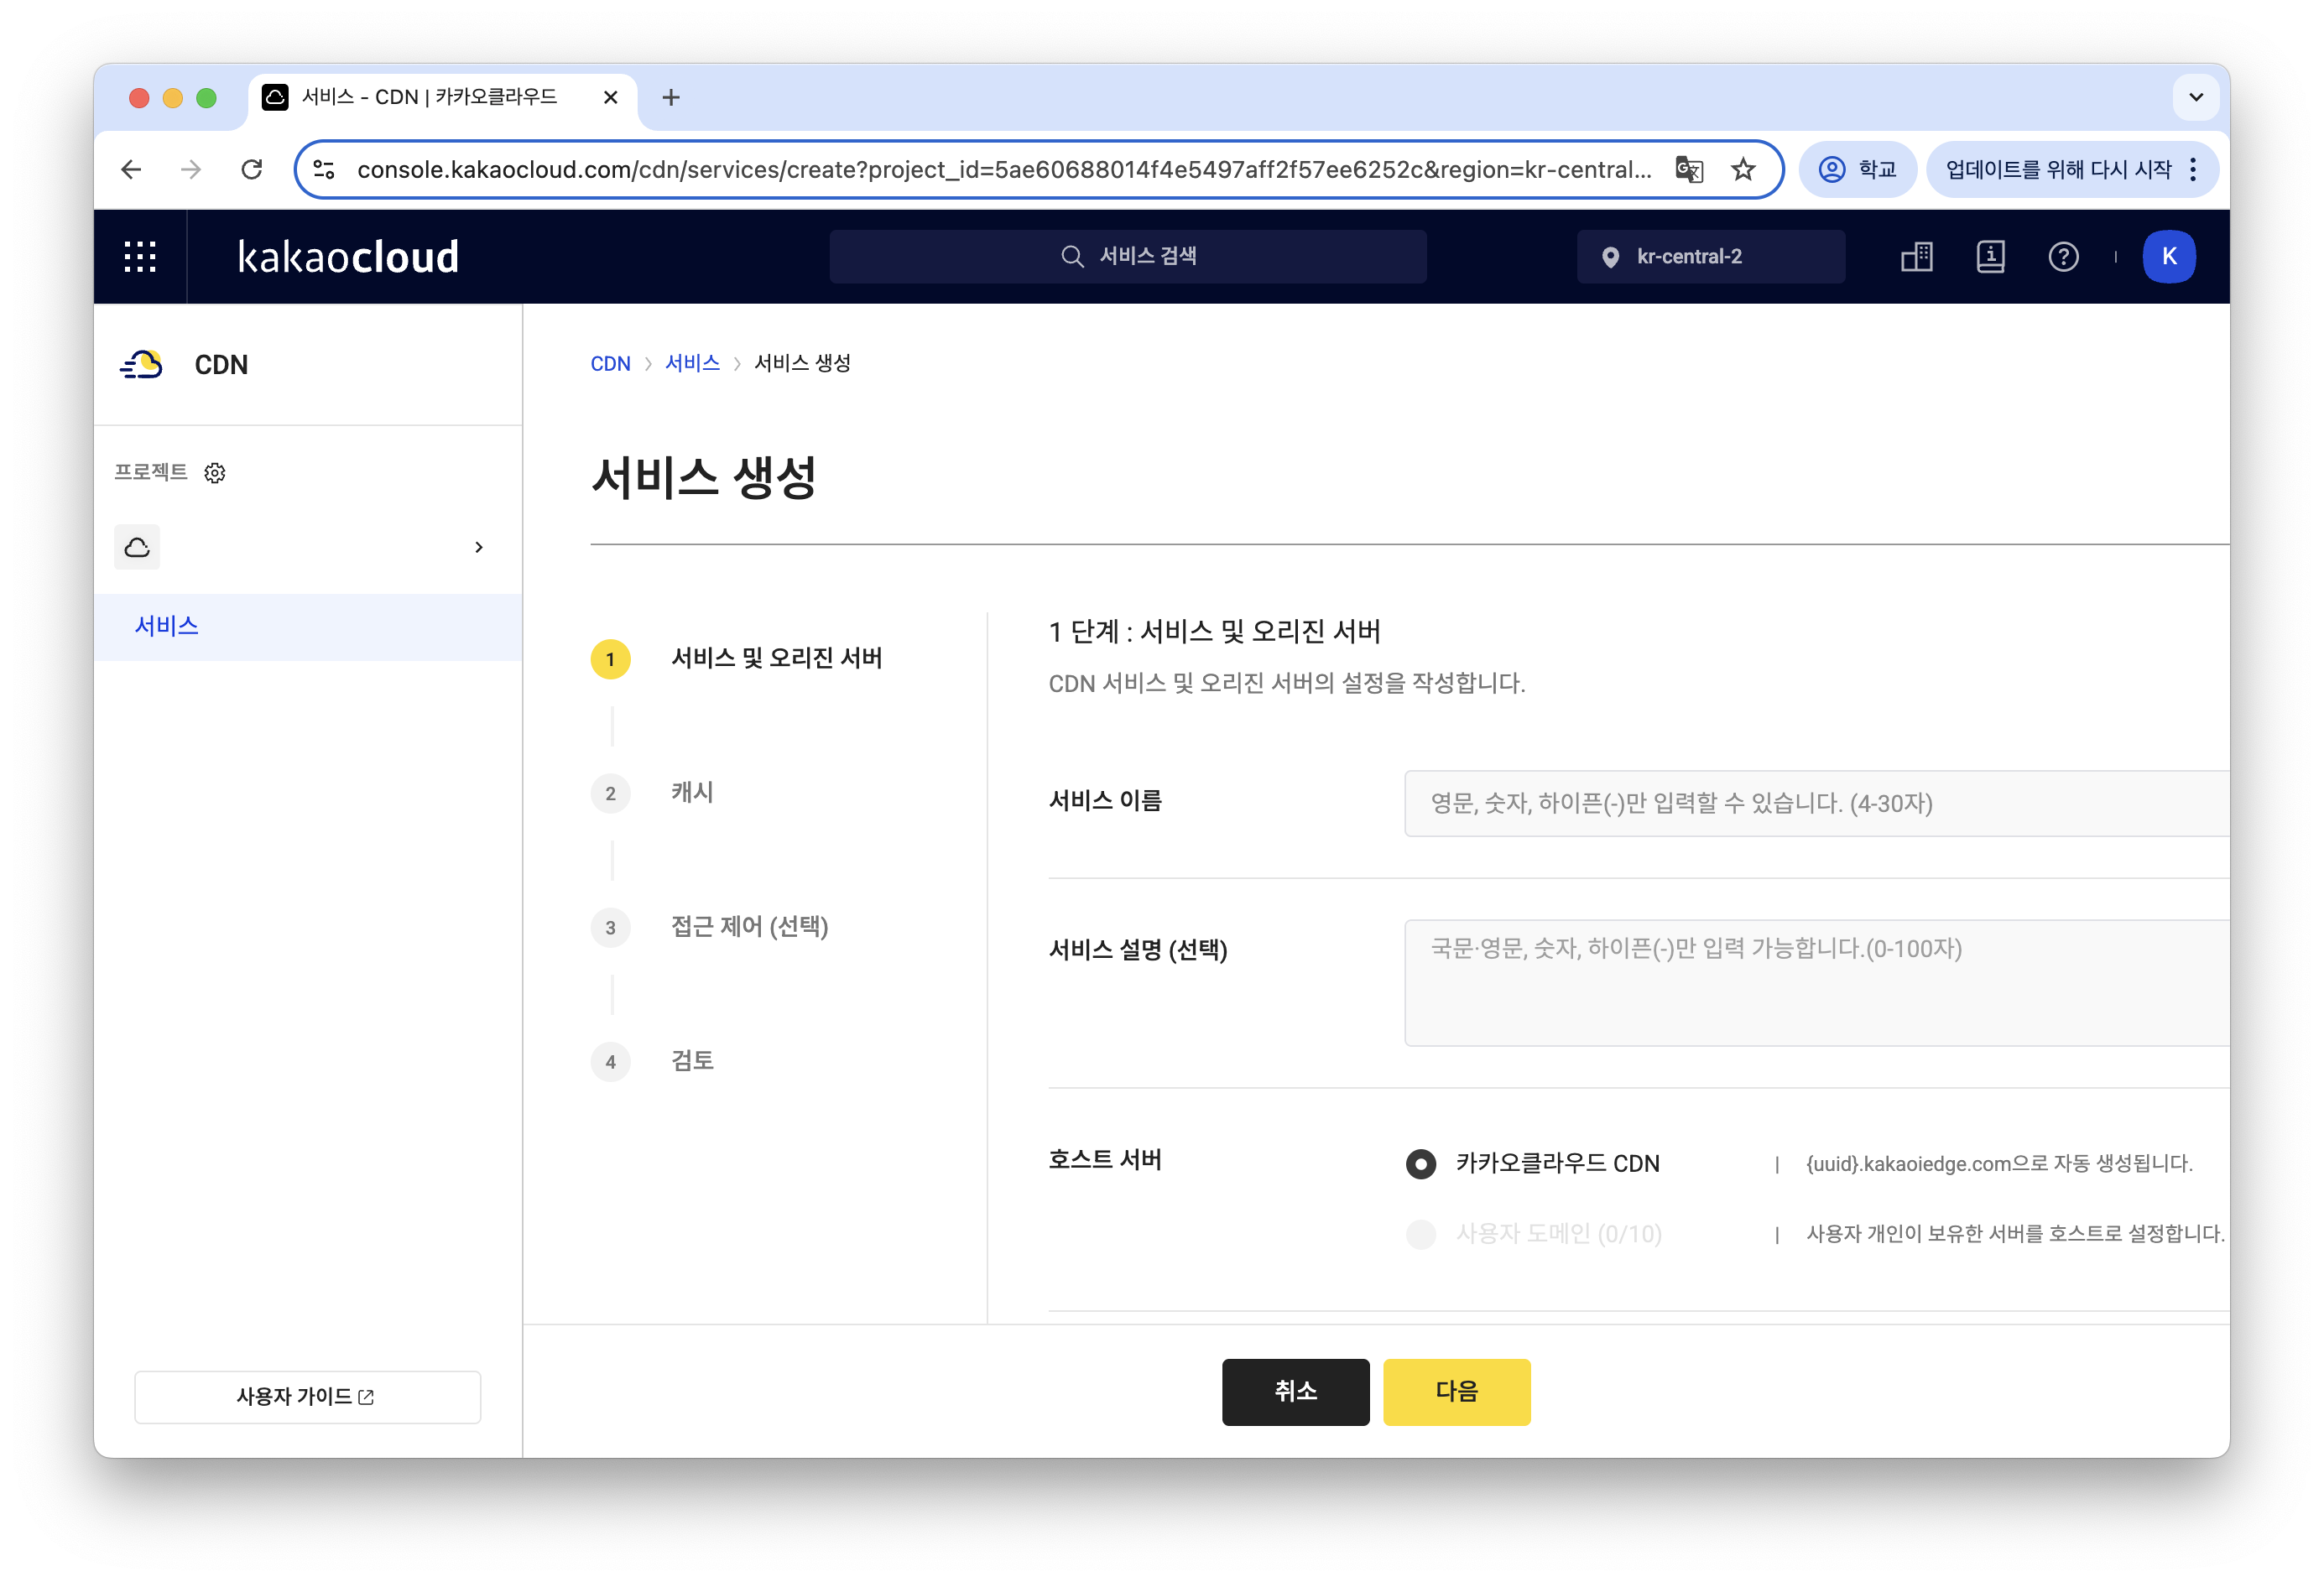
Task: Open the tab list dropdown arrow
Action: pos(2196,98)
